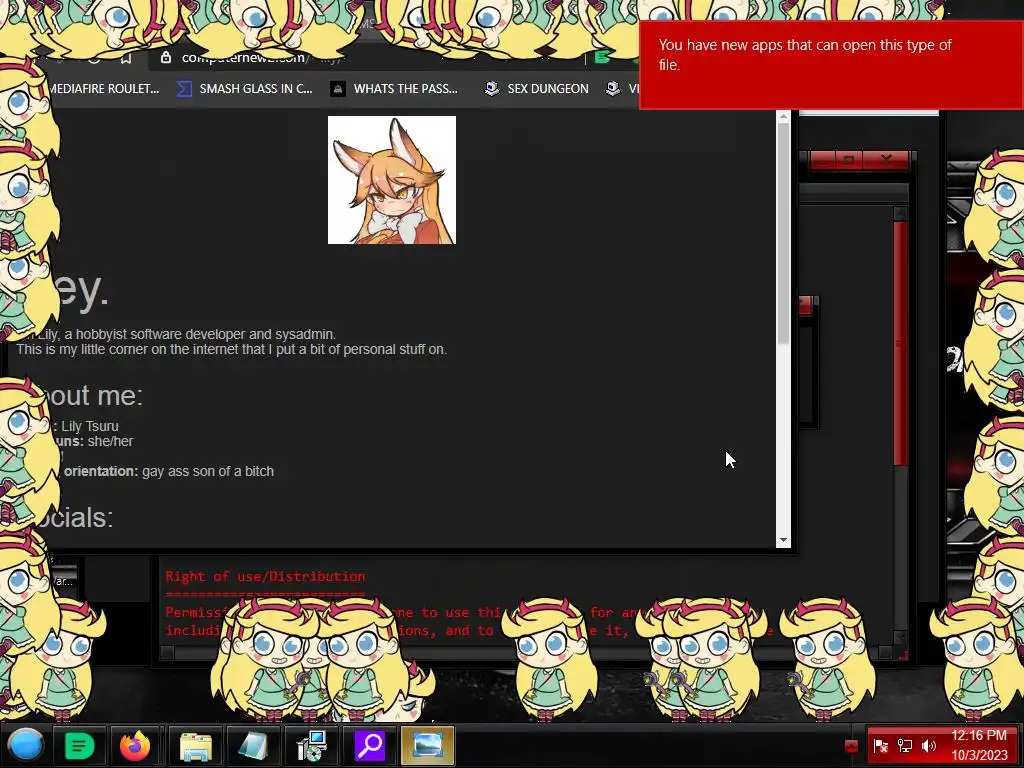1024x768 pixels.
Task: Focus the browser address bar URL
Action: [x=261, y=57]
